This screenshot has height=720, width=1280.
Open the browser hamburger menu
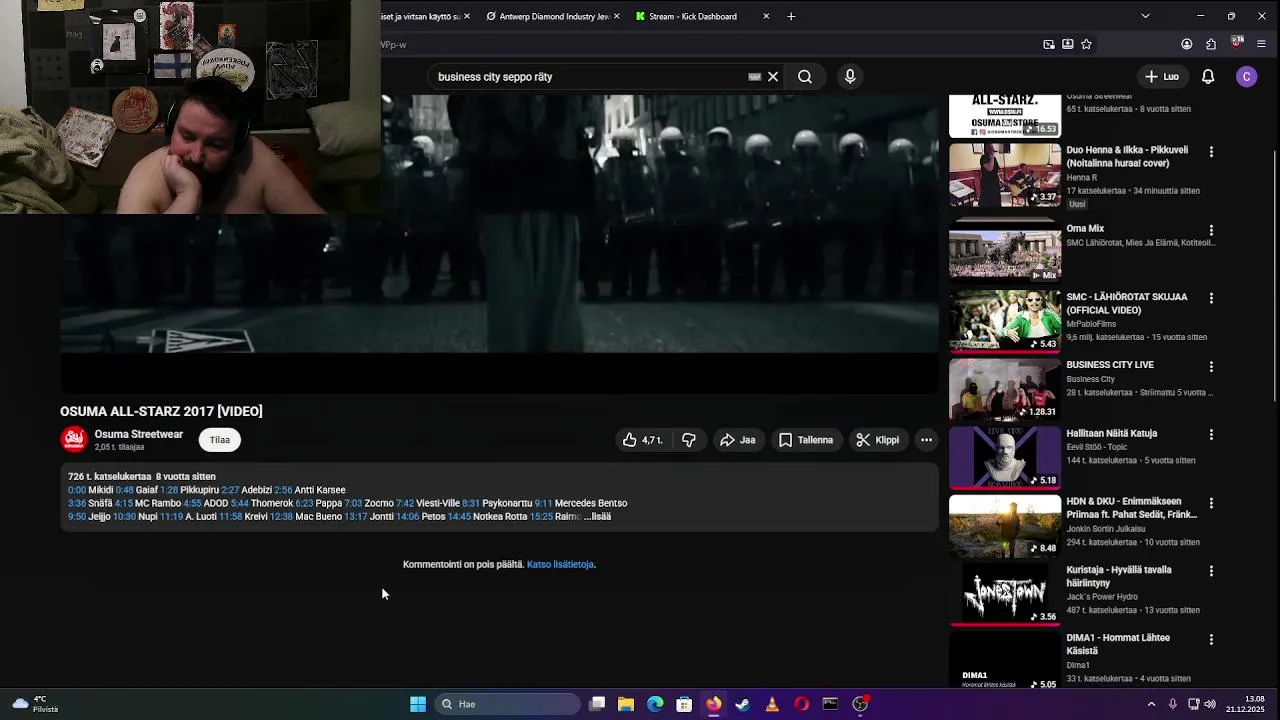coord(1261,44)
